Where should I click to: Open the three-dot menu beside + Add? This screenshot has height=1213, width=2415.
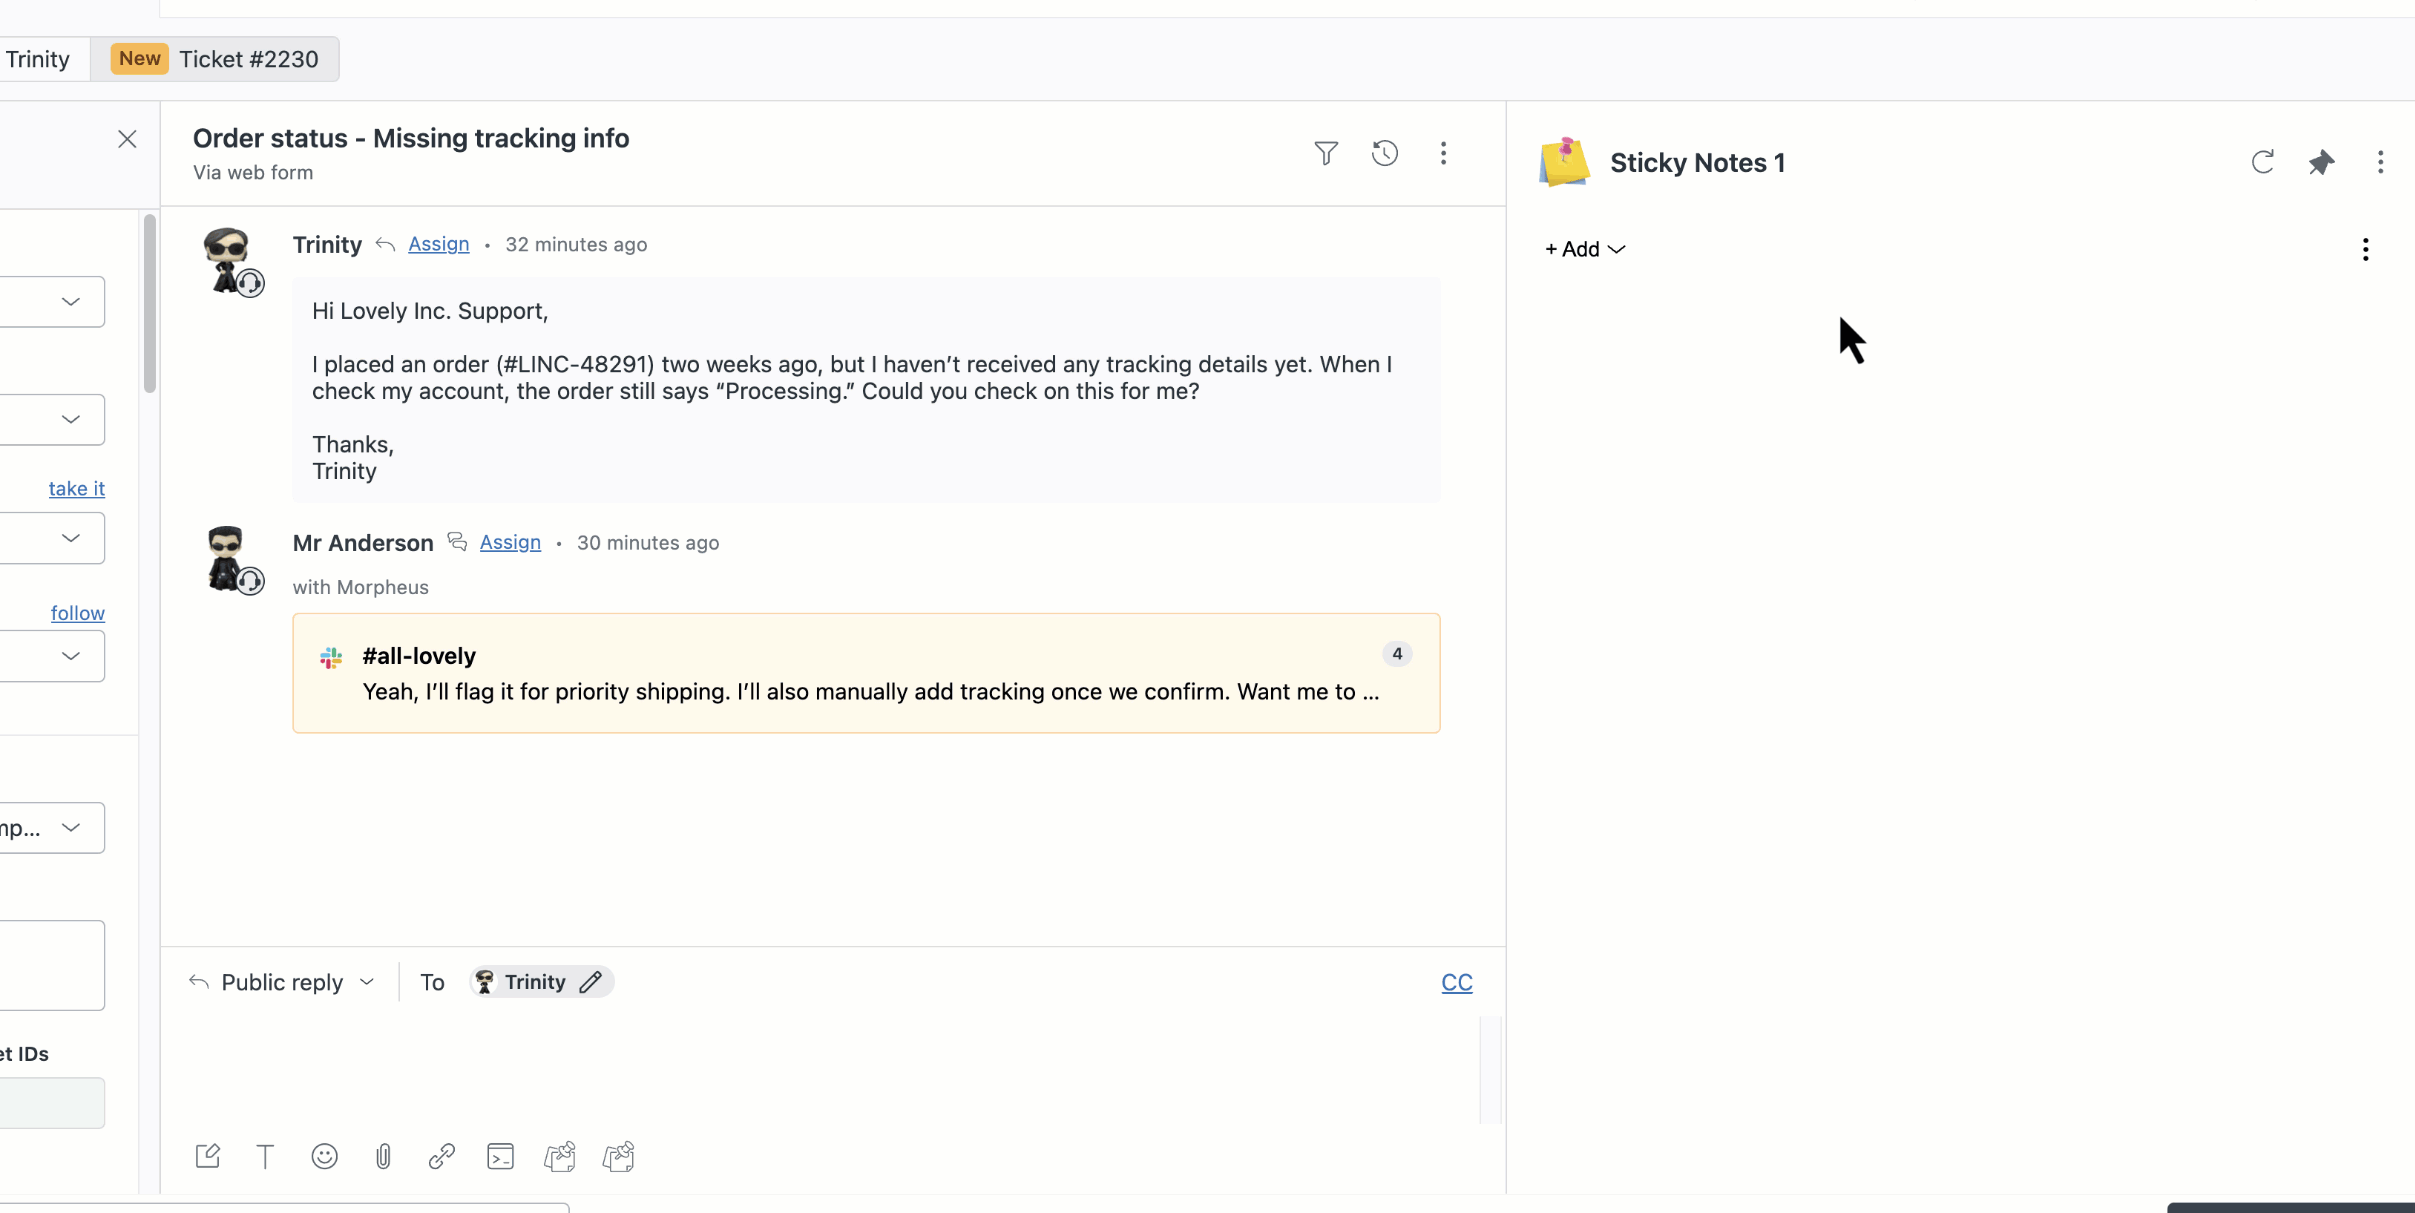(2365, 249)
